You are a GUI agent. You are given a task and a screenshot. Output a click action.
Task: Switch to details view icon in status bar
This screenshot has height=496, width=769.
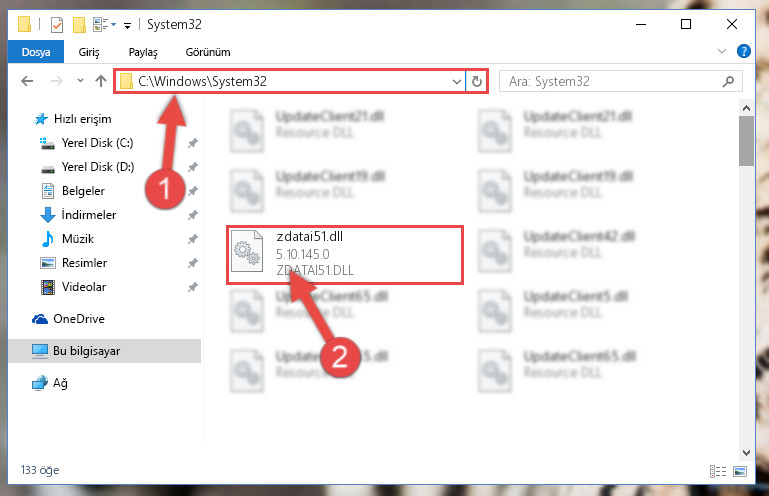718,471
